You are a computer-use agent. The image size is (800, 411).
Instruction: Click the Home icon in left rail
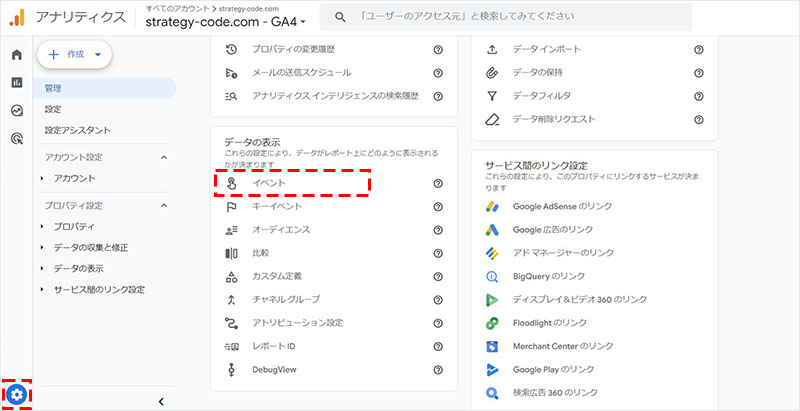[x=16, y=54]
